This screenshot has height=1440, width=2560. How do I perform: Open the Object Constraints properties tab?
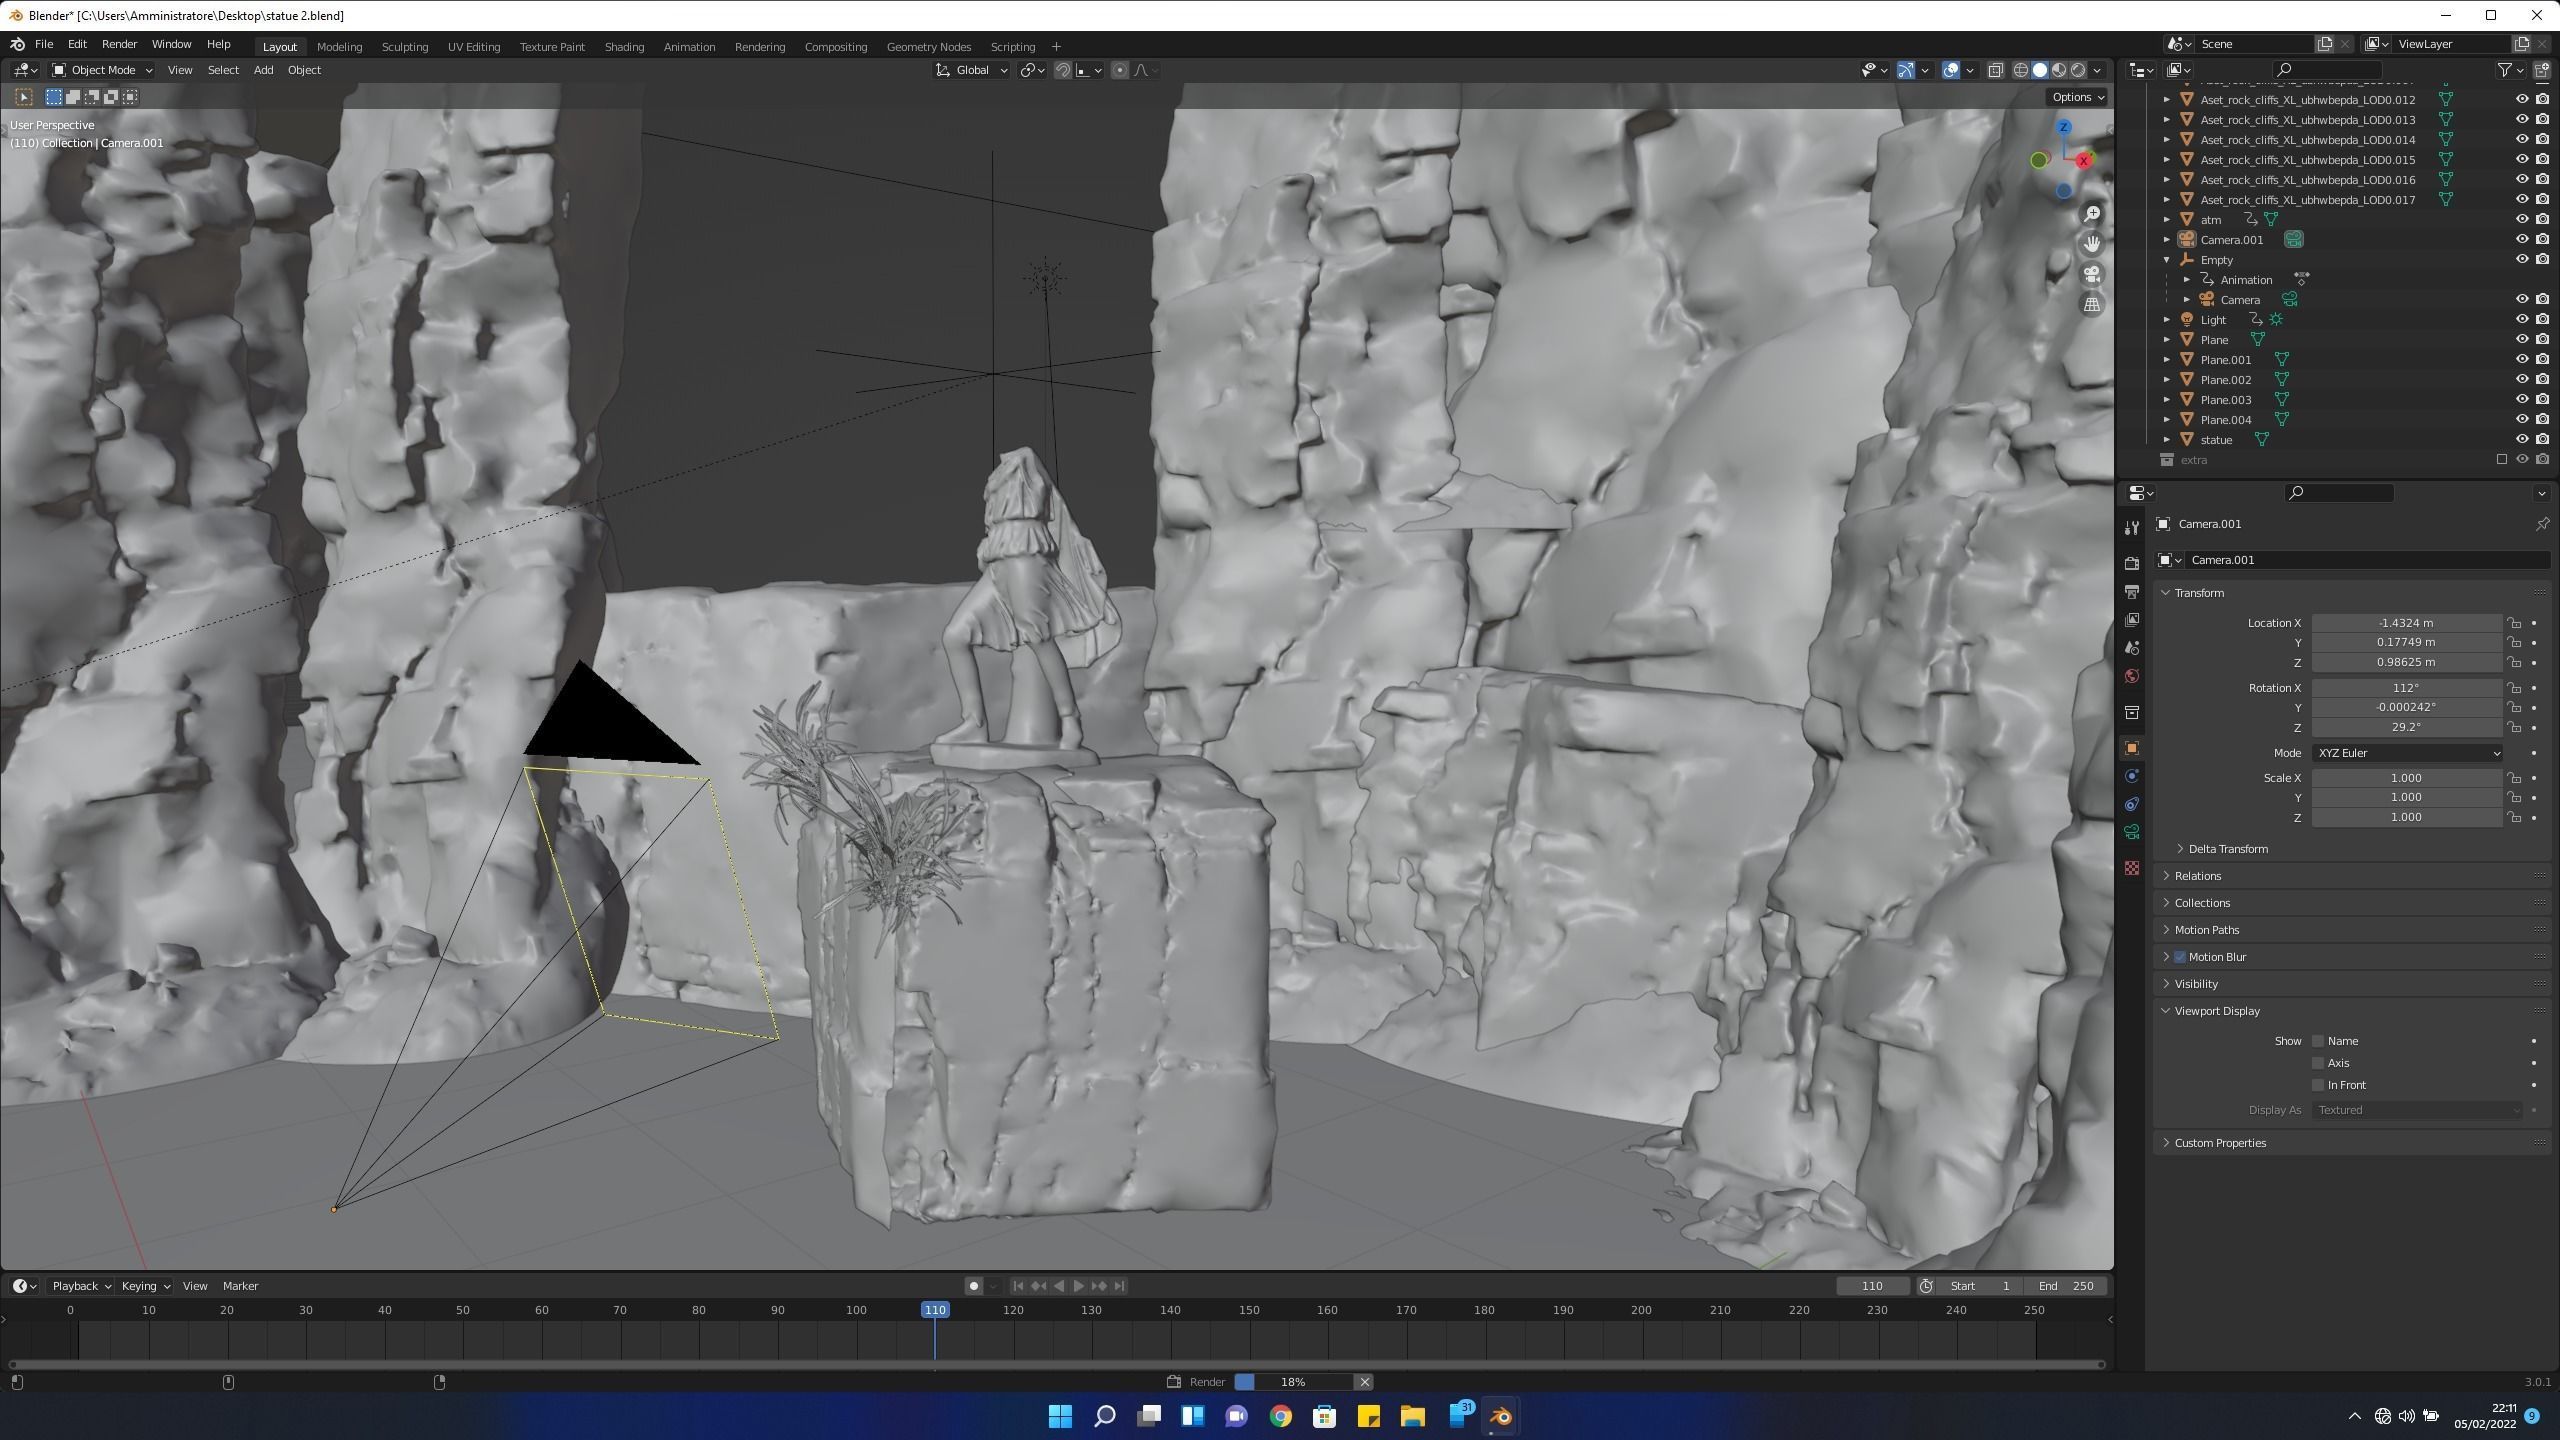pos(2132,804)
